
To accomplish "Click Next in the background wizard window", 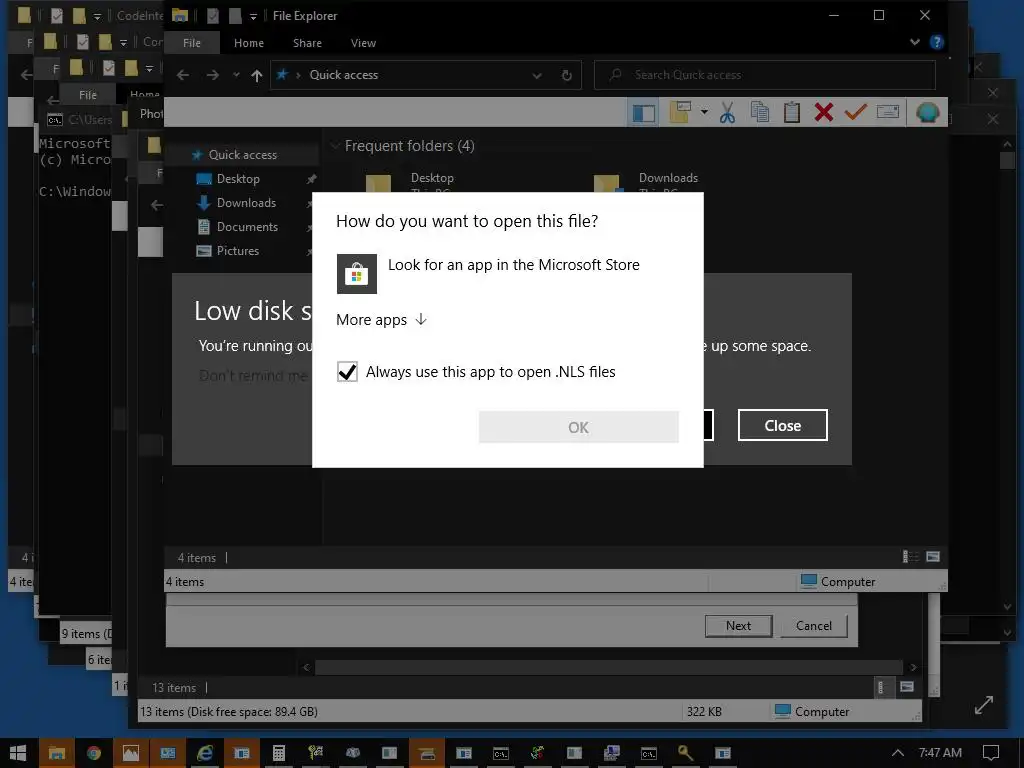I will tap(739, 626).
